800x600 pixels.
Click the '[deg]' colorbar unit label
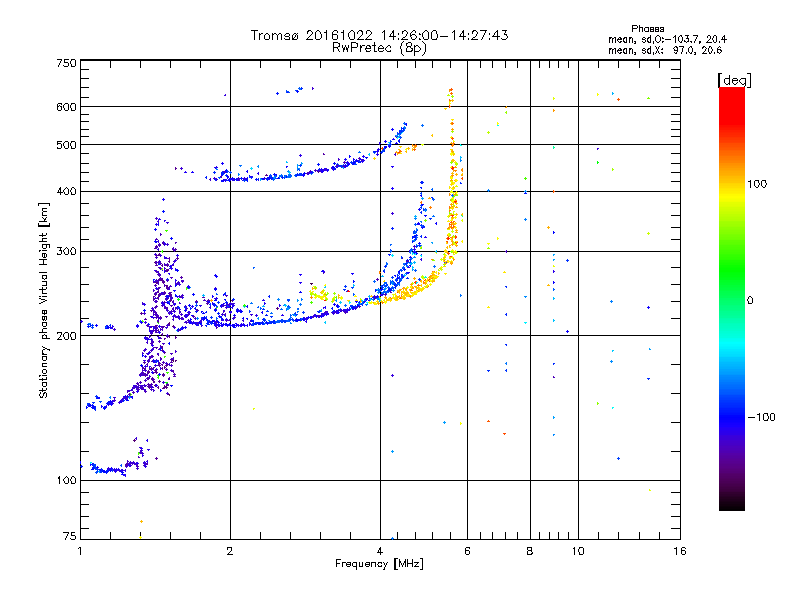tap(734, 80)
